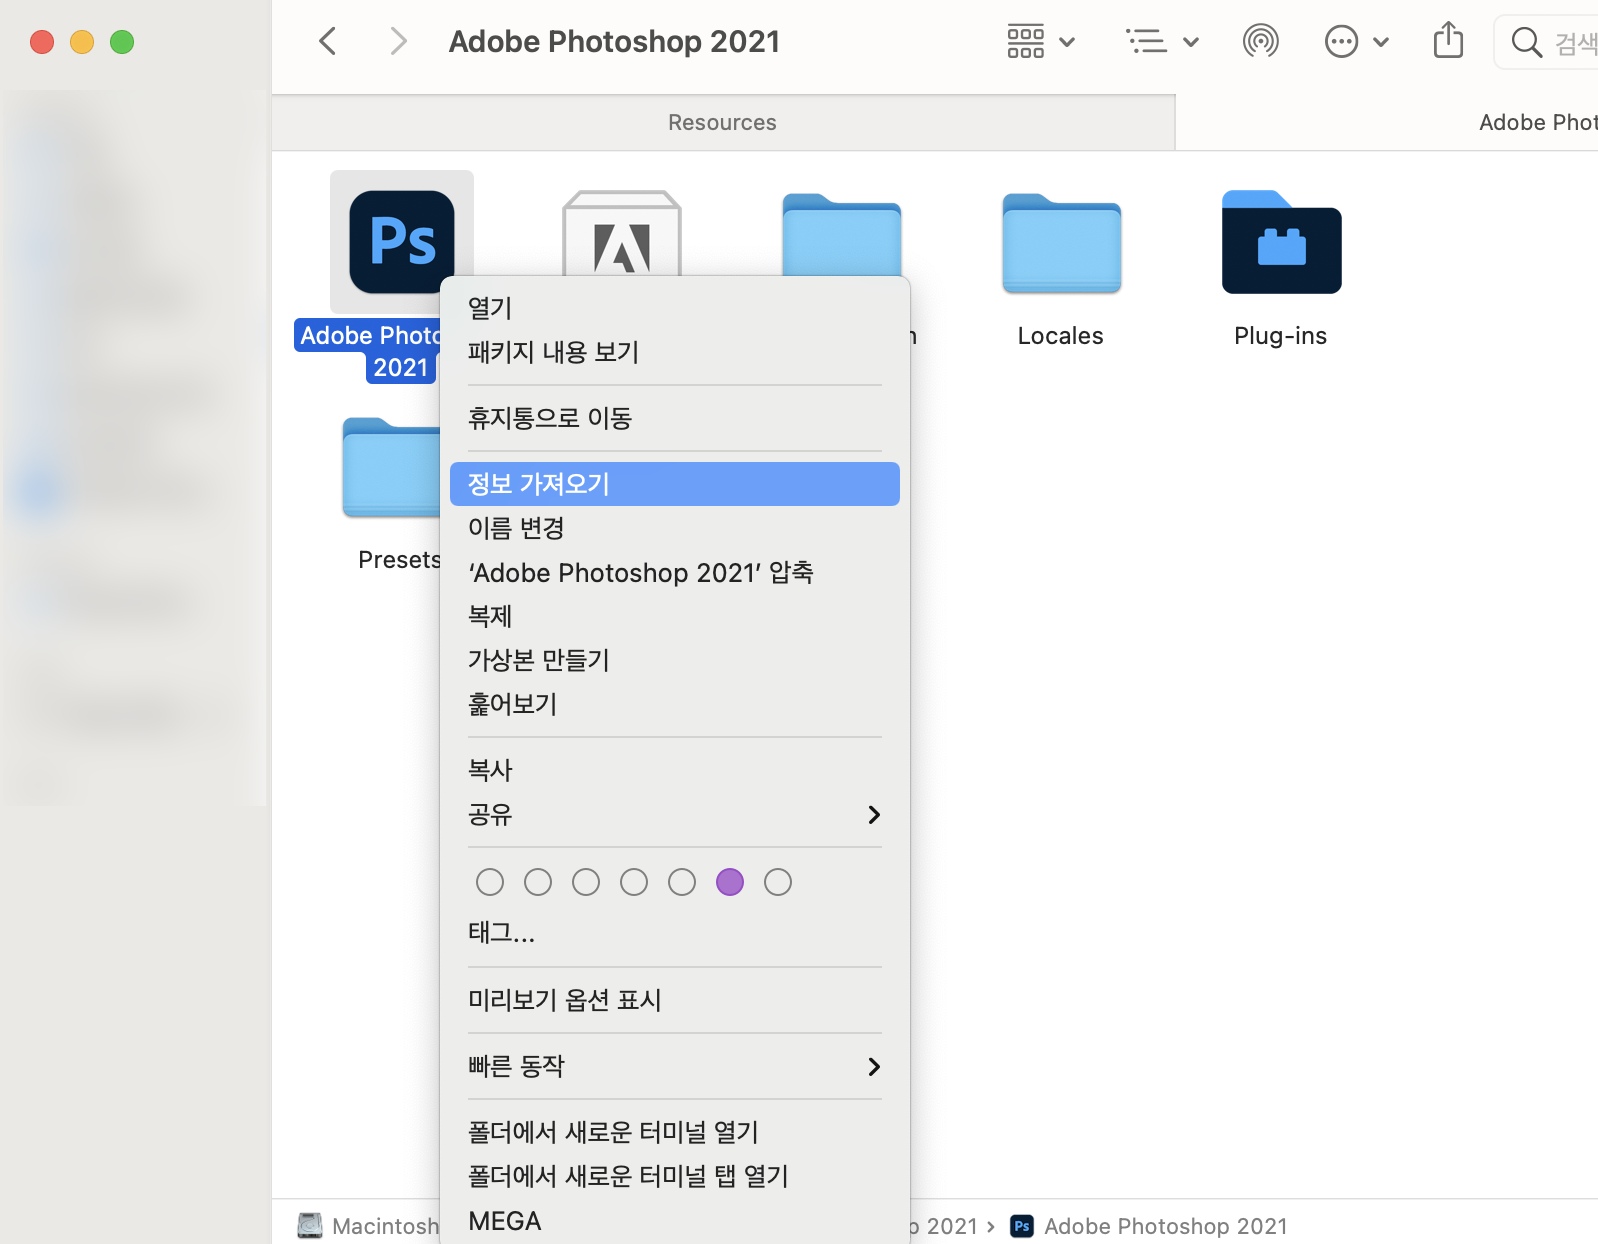Click the AirDrop toolbar icon
1598x1244 pixels.
1261,41
